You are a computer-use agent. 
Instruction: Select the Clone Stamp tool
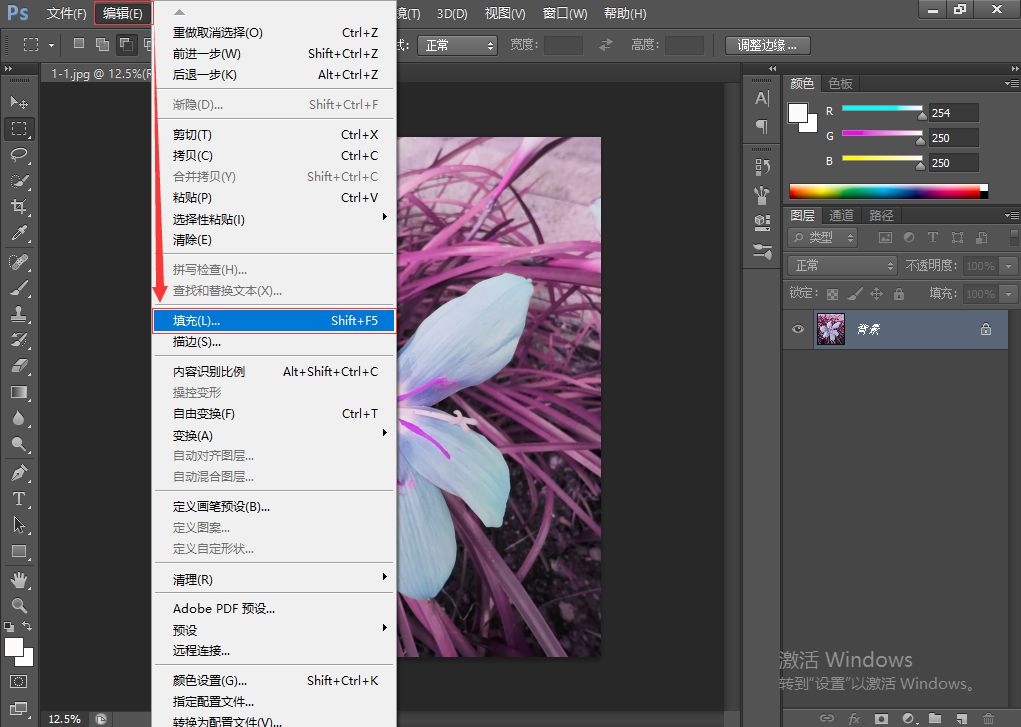tap(19, 313)
